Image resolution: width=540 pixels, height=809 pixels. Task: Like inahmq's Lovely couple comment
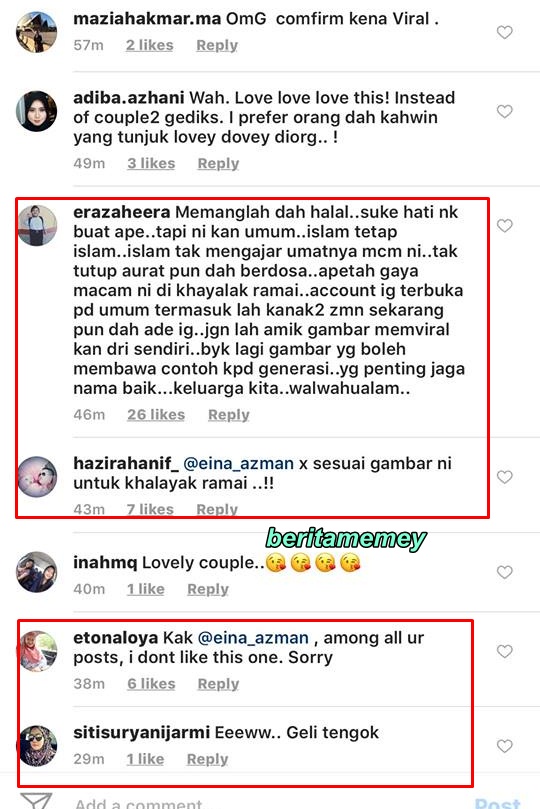pos(504,572)
